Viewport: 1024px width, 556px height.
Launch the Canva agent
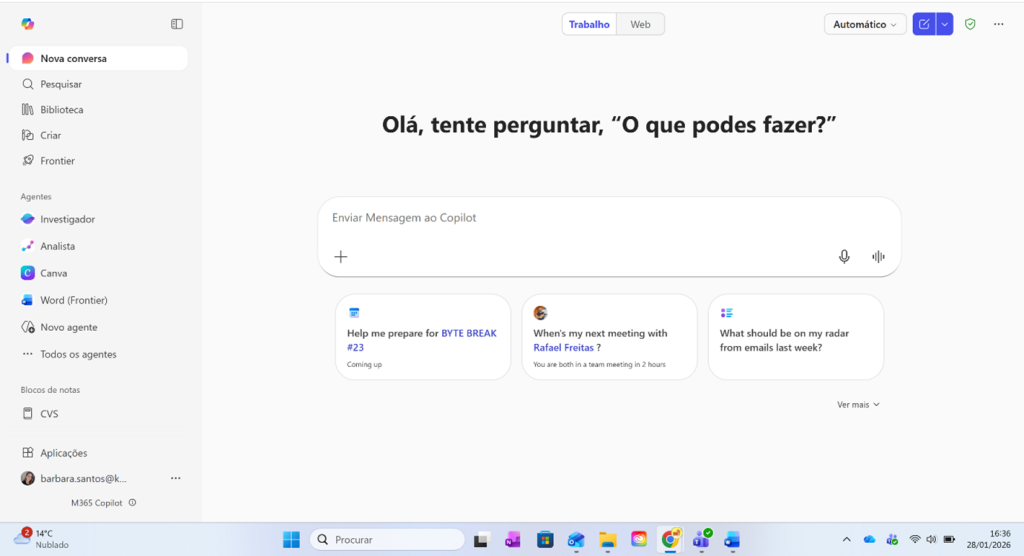point(53,273)
